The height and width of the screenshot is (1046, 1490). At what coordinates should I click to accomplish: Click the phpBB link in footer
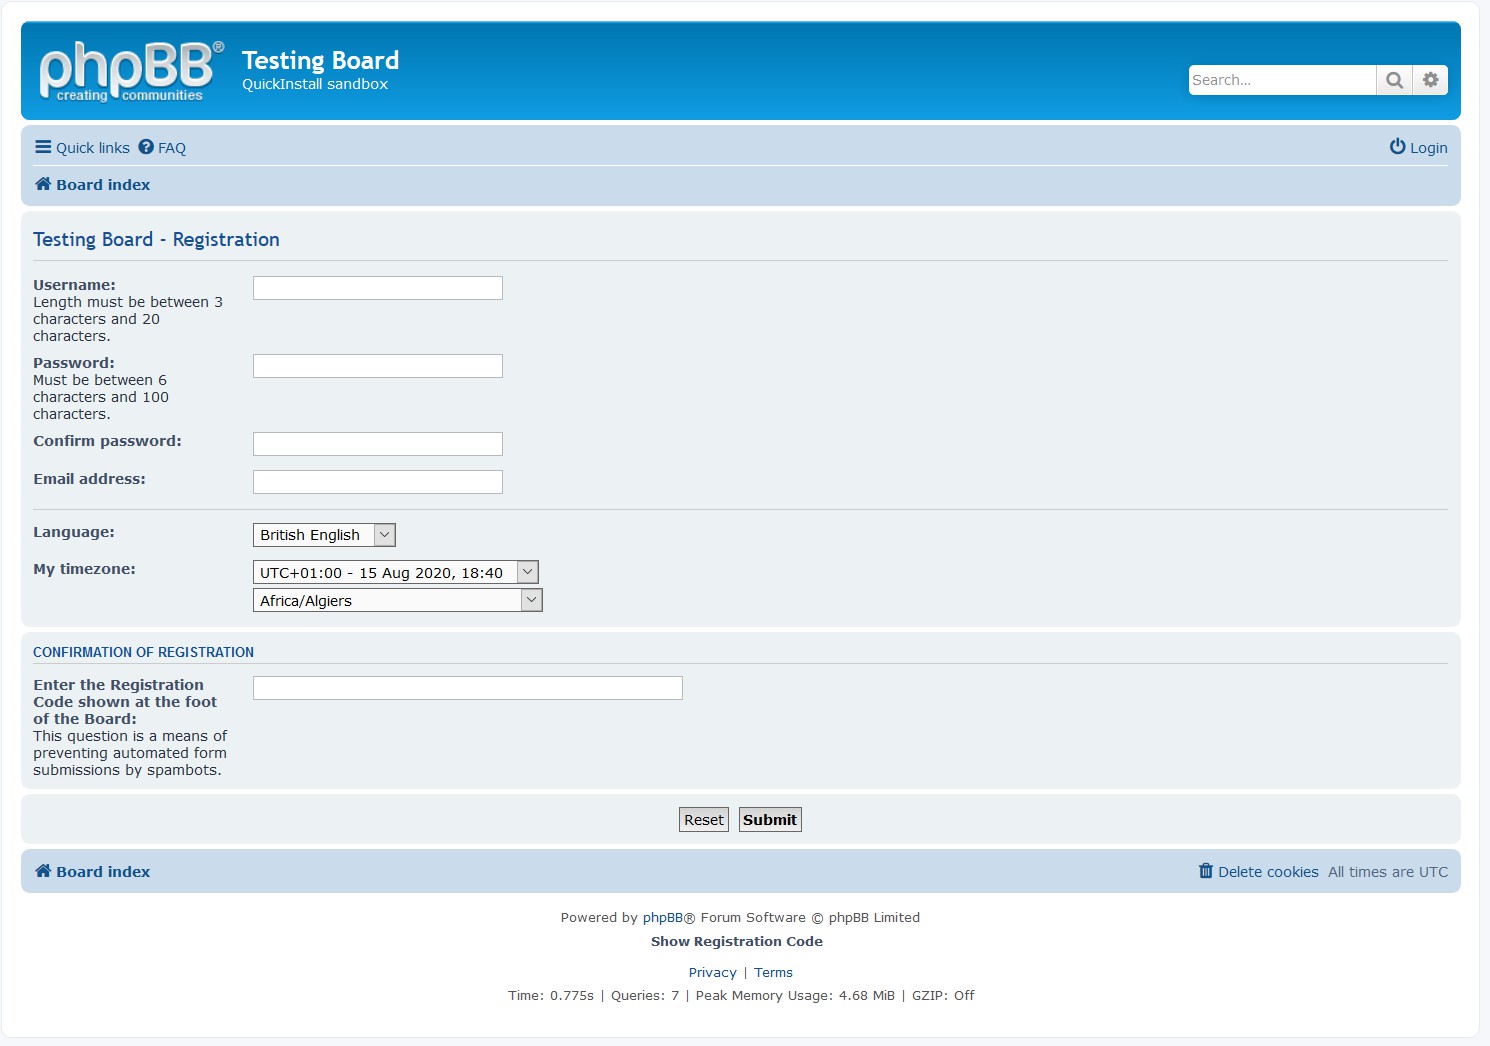[x=662, y=917]
